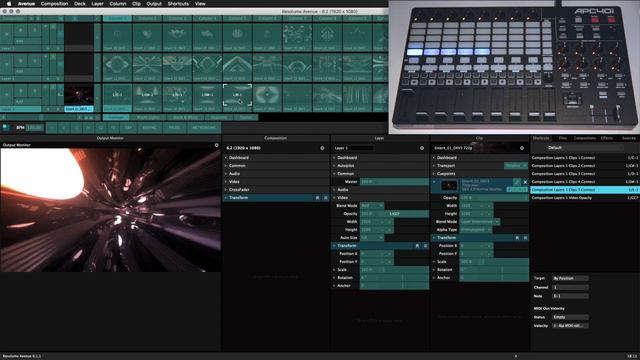Open the Apple menu
This screenshot has height=360, width=640.
pos(9,4)
